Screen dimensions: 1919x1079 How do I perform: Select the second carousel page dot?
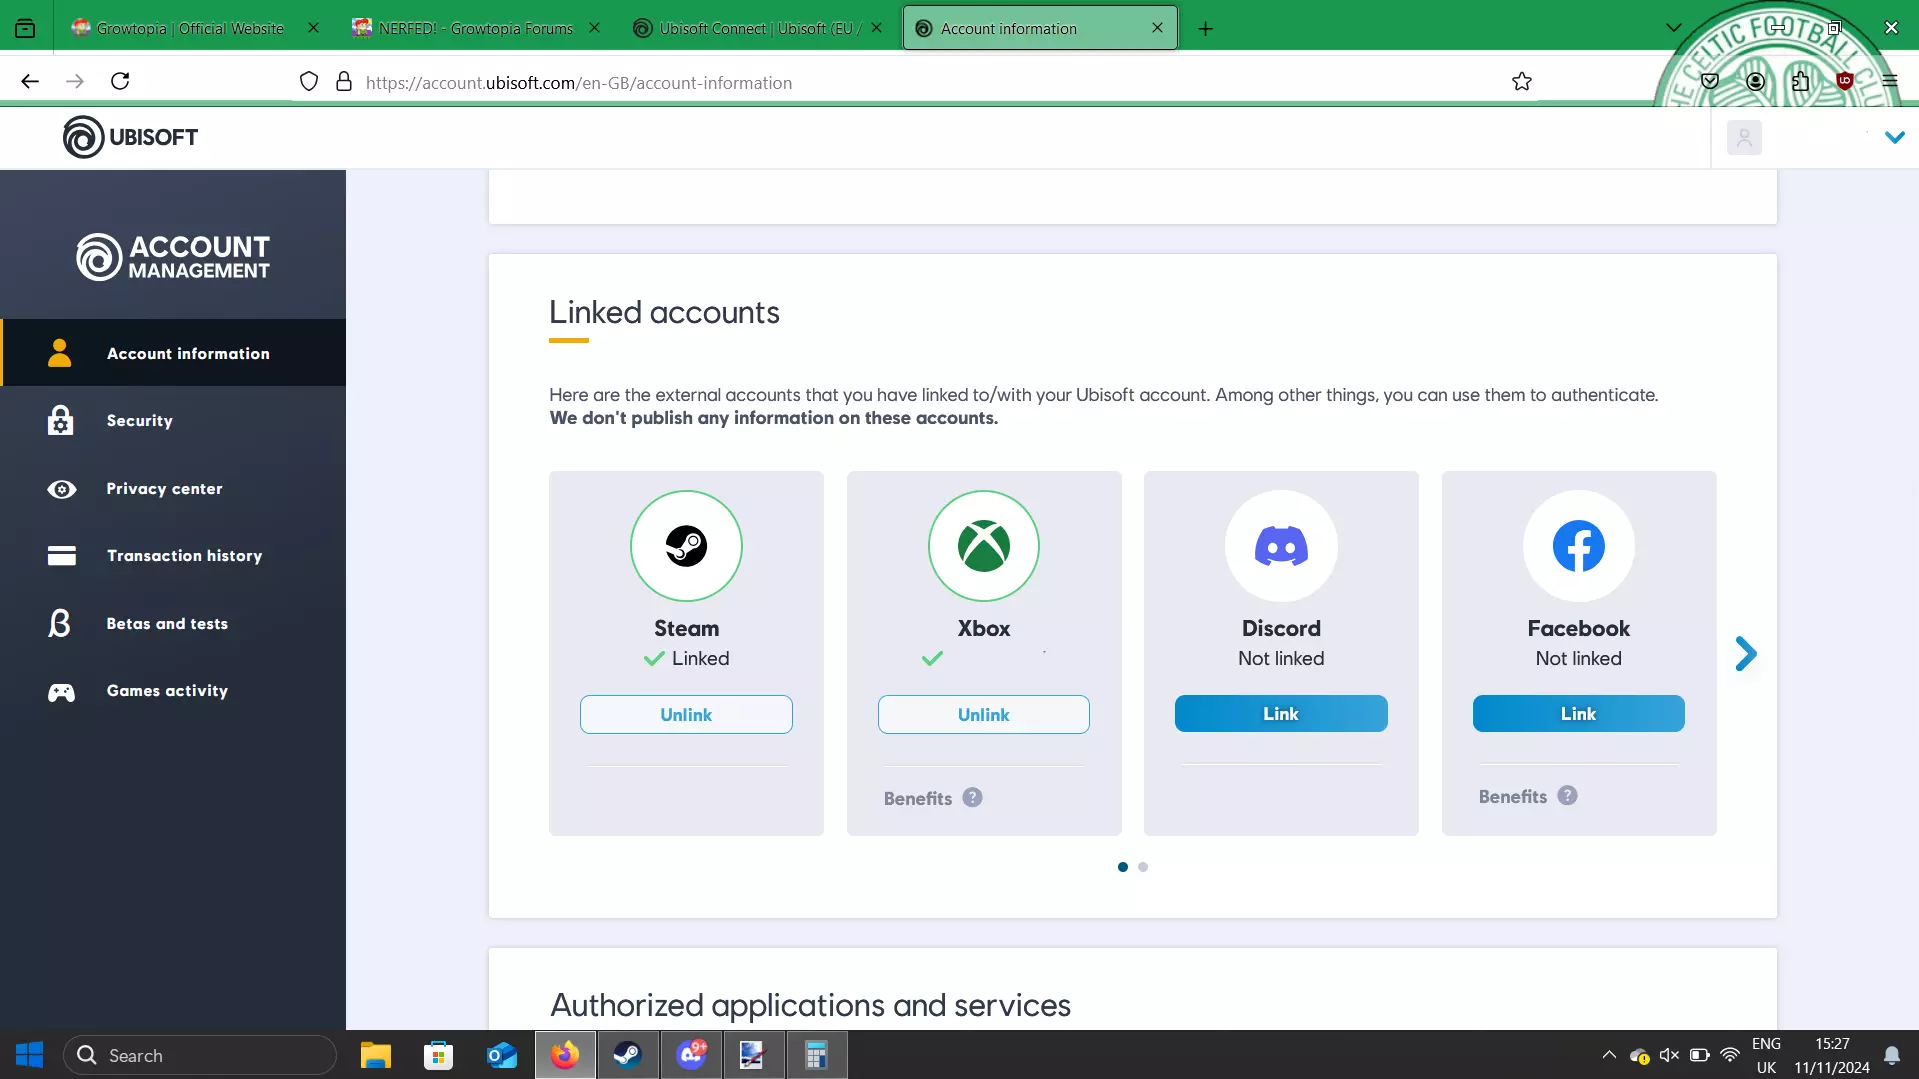point(1143,867)
